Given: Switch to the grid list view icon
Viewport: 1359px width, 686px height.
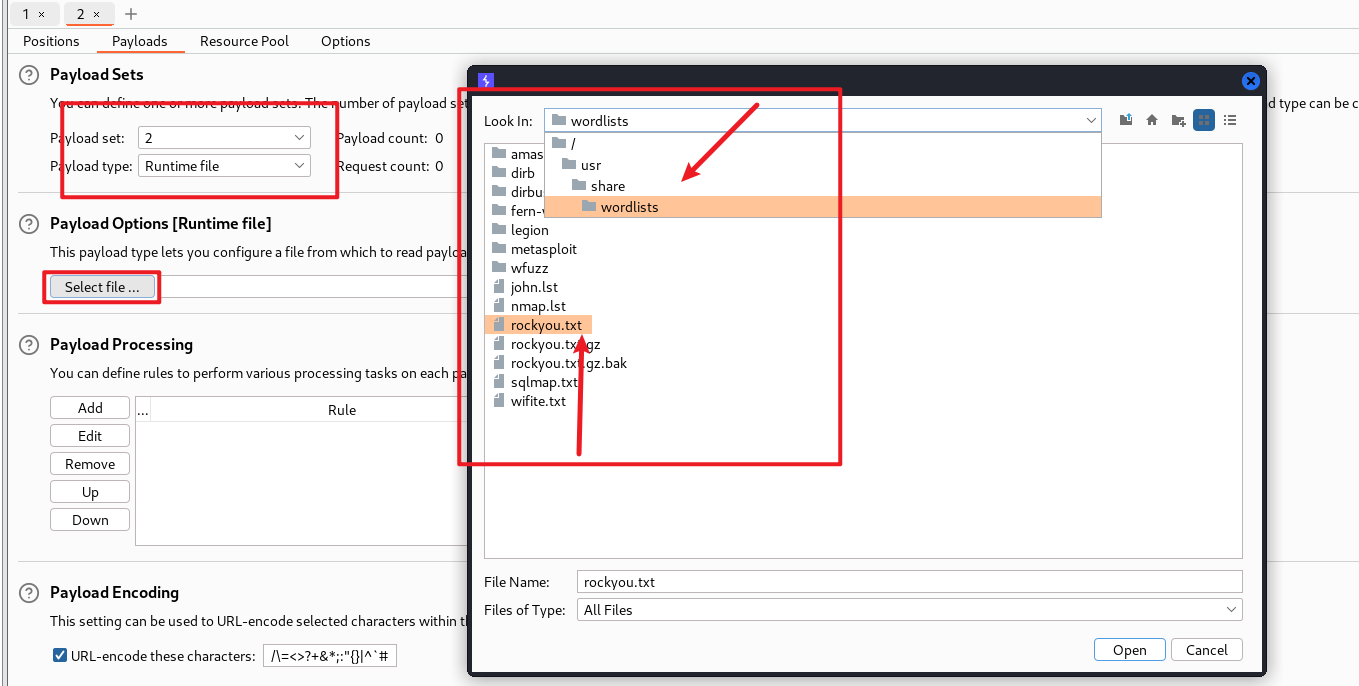Looking at the screenshot, I should point(1204,120).
